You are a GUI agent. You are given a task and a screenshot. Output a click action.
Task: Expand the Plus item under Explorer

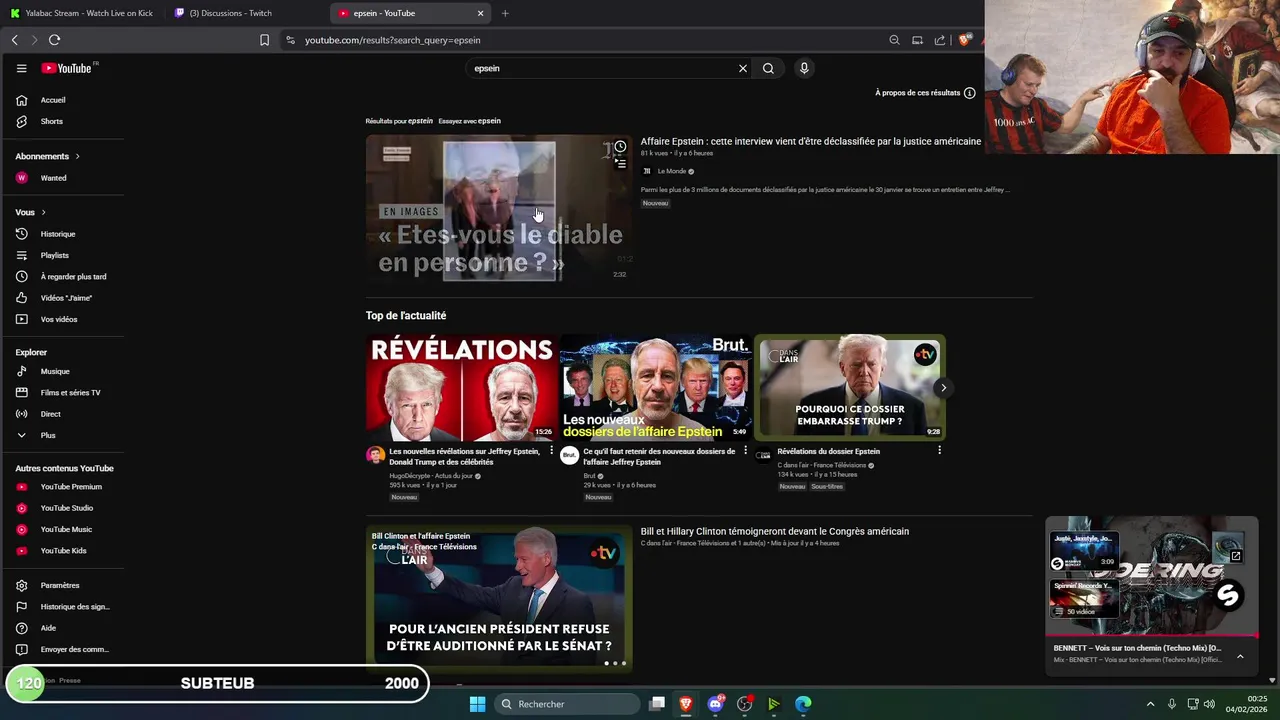tap(36, 435)
